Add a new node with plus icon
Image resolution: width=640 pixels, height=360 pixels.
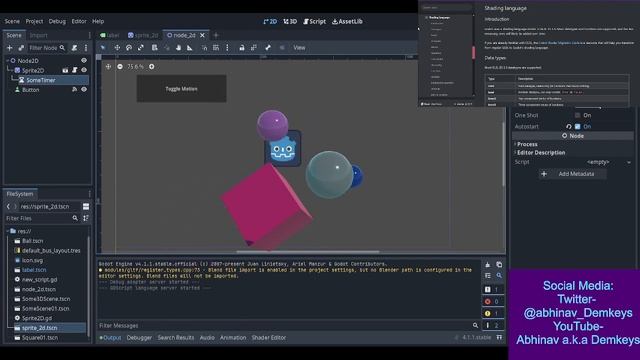pyautogui.click(x=9, y=48)
